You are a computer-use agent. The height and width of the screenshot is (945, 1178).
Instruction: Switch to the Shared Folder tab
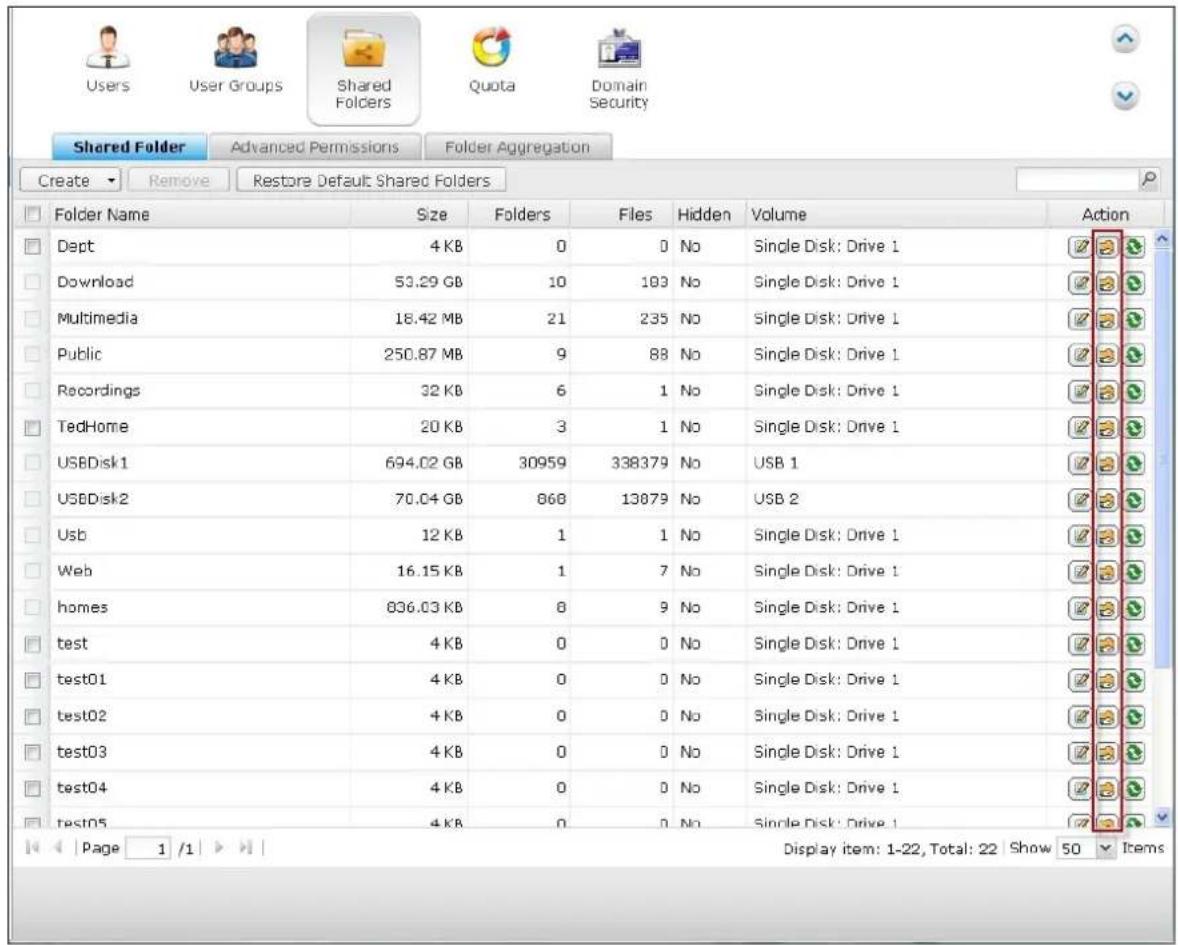(x=129, y=146)
